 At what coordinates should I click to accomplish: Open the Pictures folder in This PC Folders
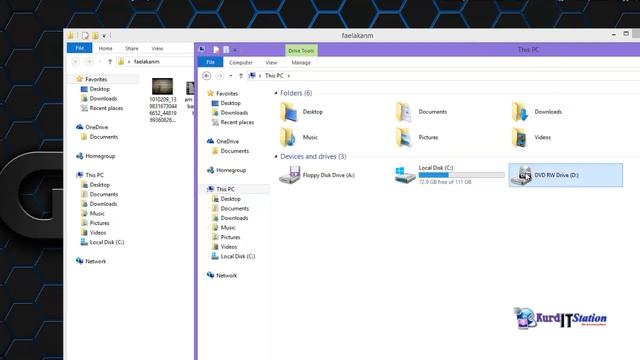(417, 138)
